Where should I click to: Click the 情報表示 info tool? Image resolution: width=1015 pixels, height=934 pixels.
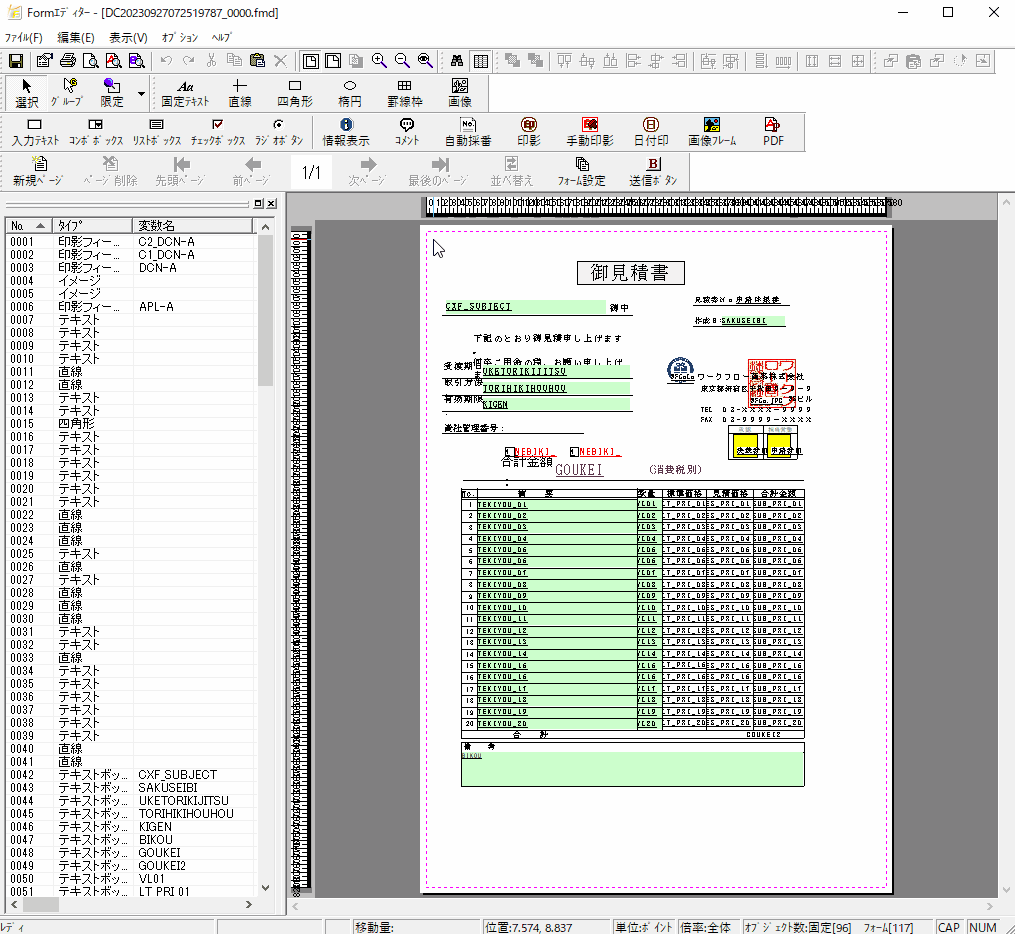click(x=346, y=132)
